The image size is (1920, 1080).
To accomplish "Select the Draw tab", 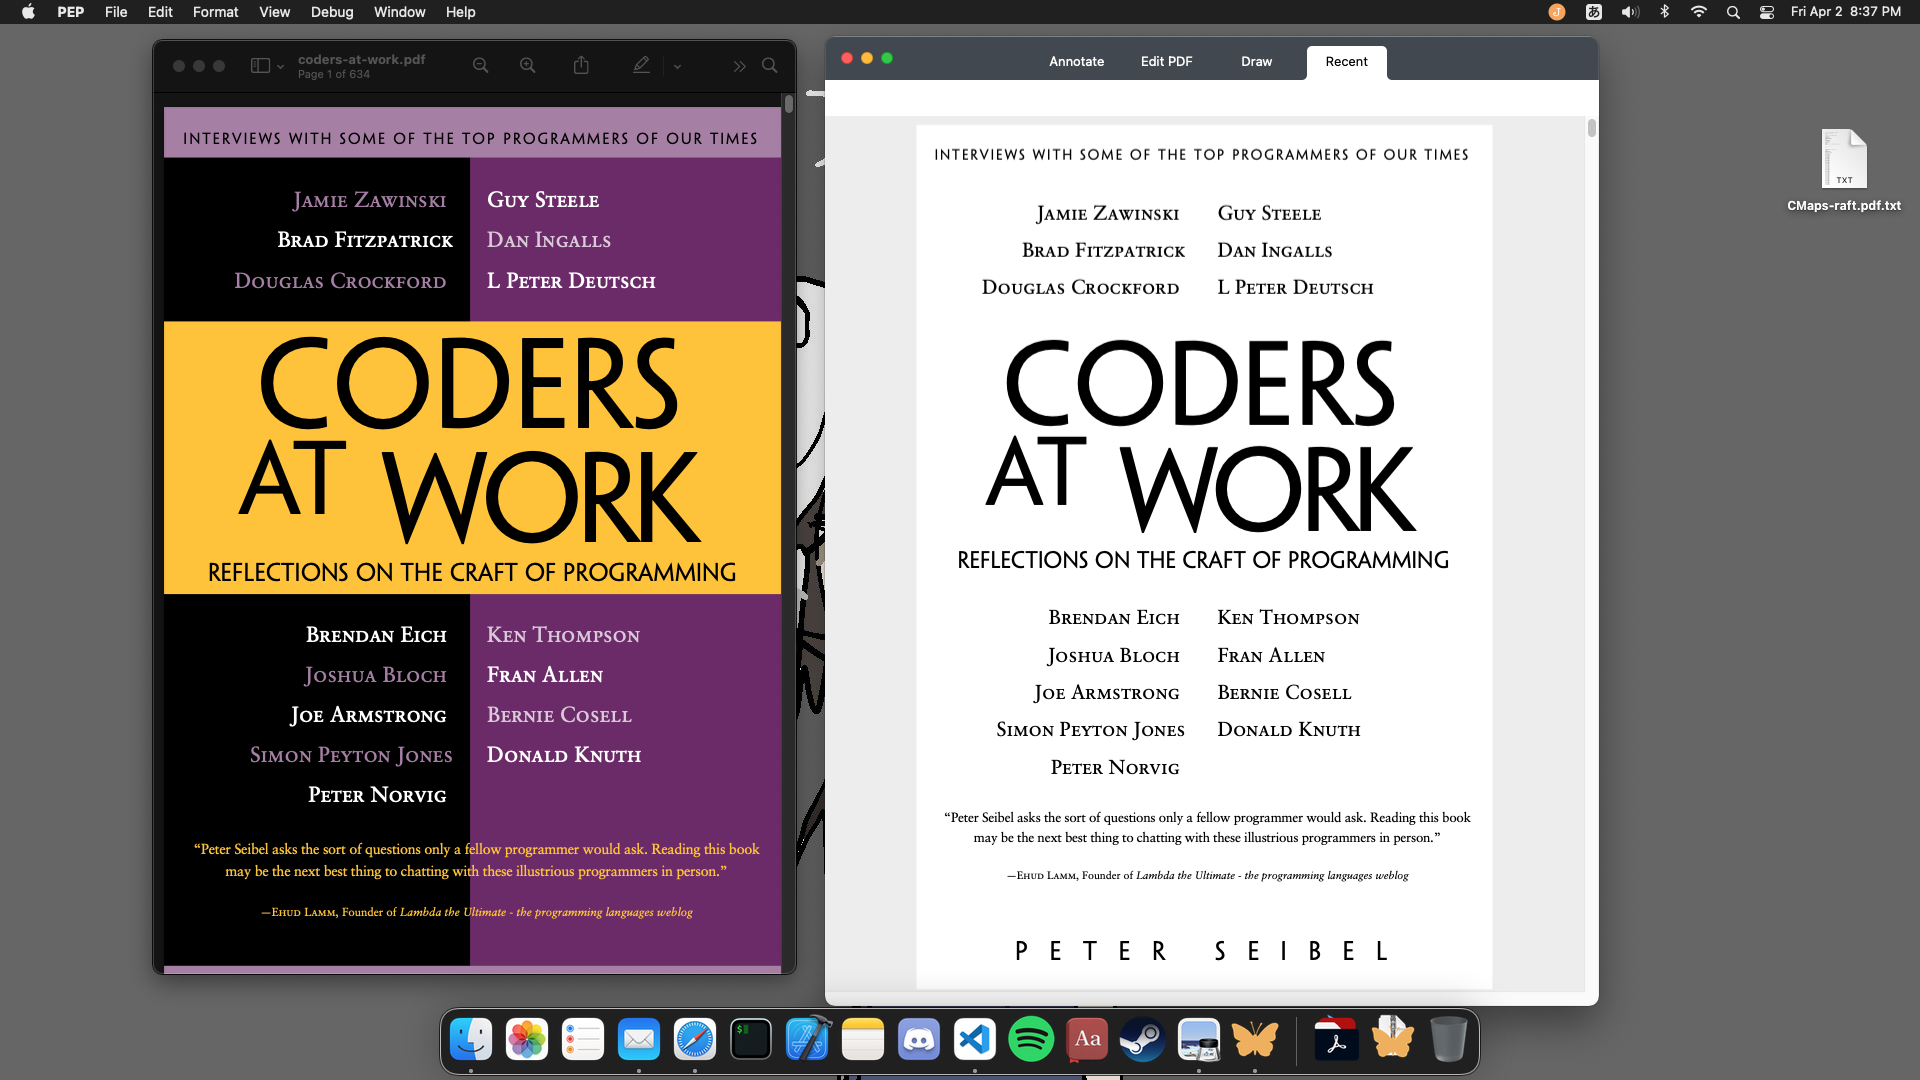I will click(1256, 62).
